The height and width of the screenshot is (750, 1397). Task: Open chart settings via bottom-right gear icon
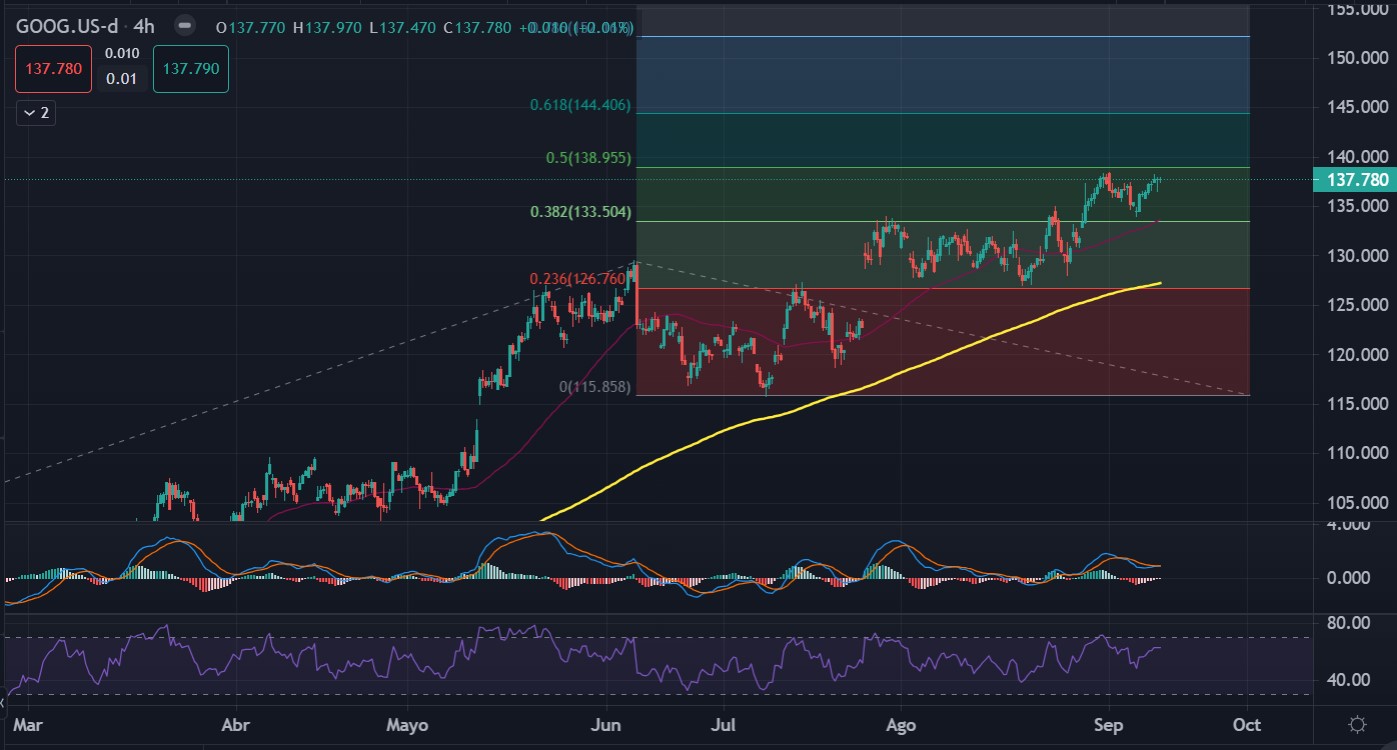click(x=1357, y=724)
